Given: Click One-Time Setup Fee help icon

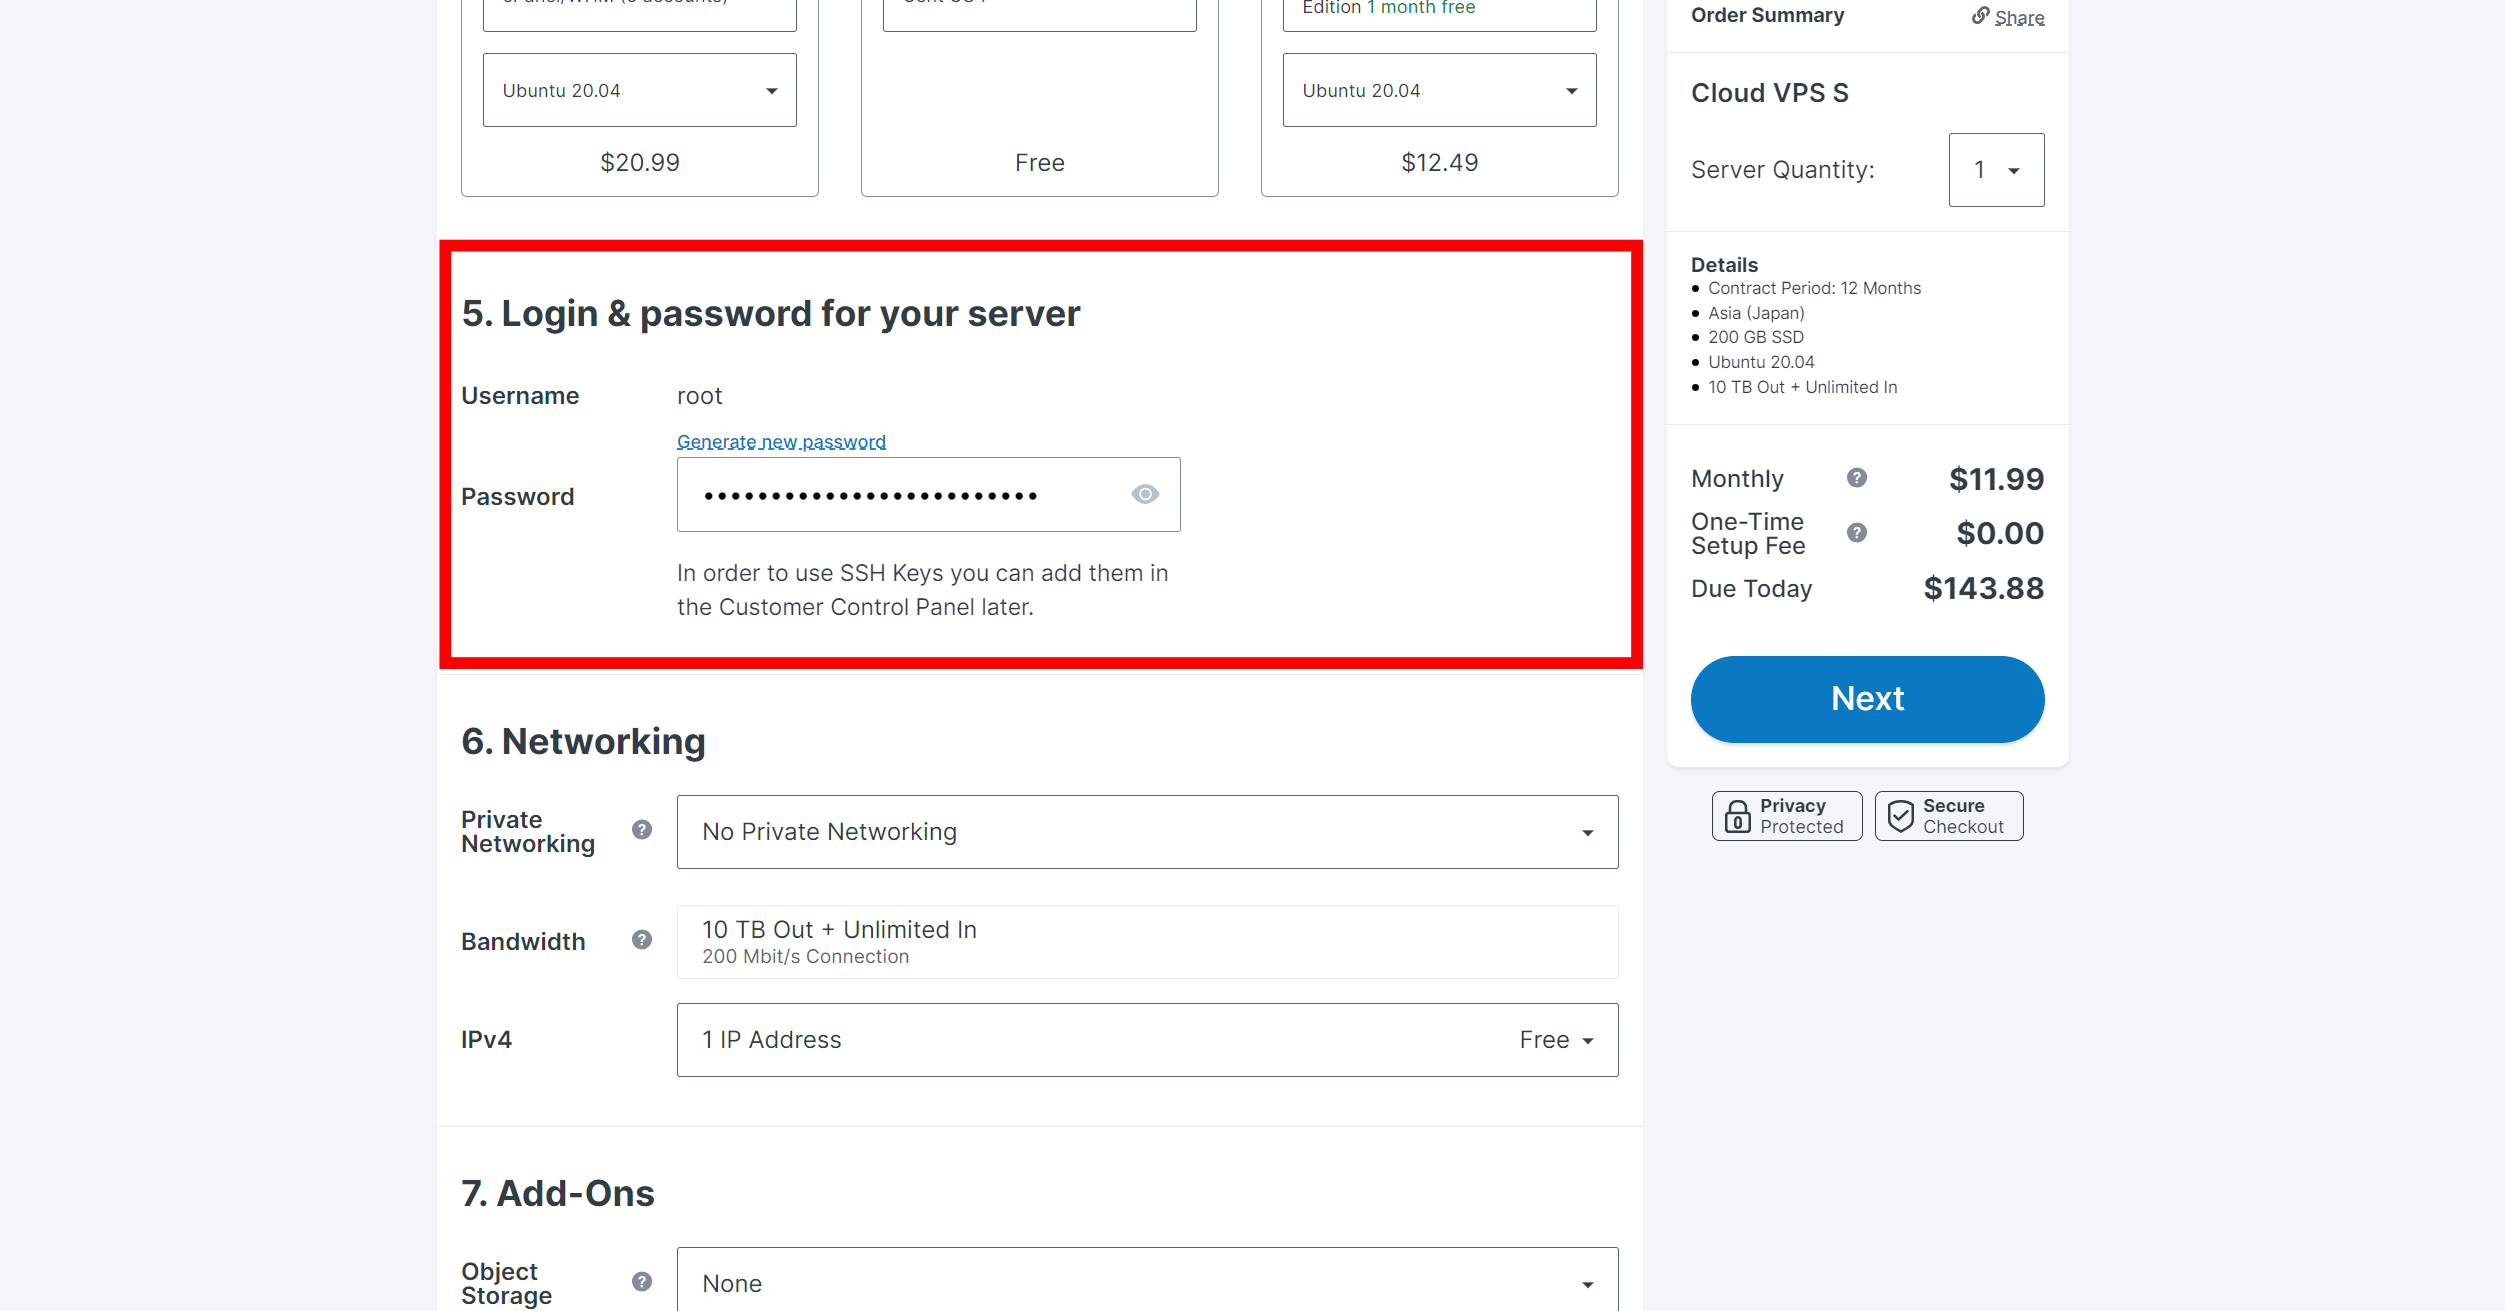Looking at the screenshot, I should [1857, 533].
